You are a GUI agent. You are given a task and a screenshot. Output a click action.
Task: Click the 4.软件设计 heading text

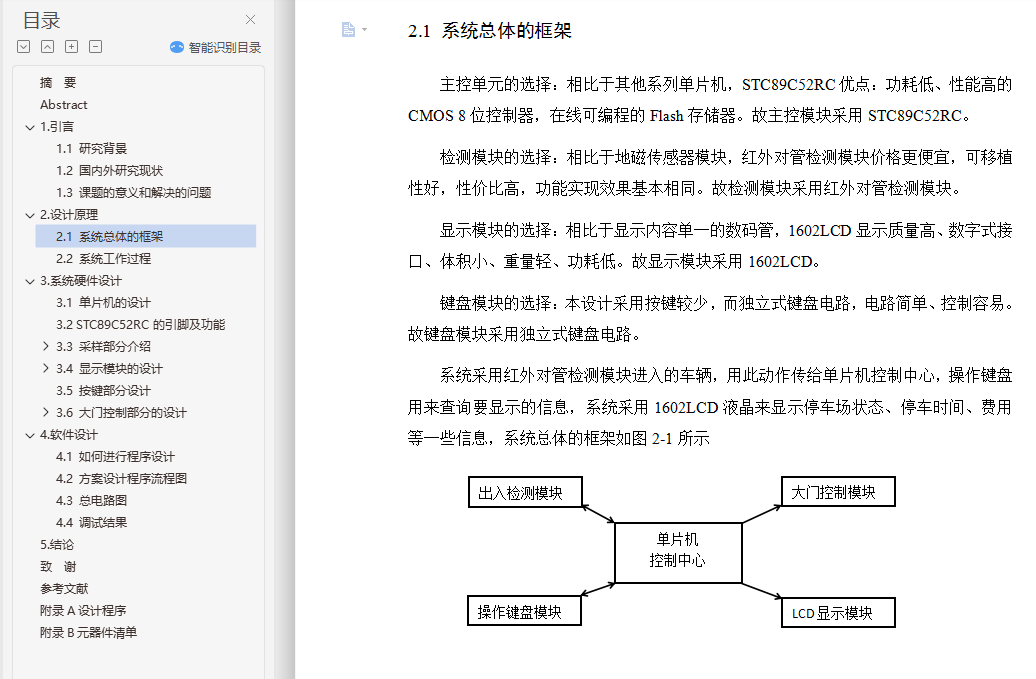[69, 435]
